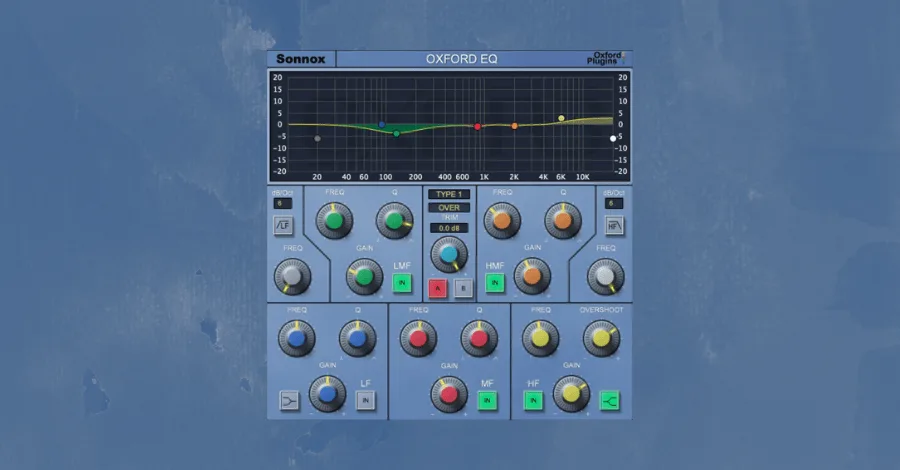Select the gray B preset button
Screen dimensions: 900x470
point(464,288)
